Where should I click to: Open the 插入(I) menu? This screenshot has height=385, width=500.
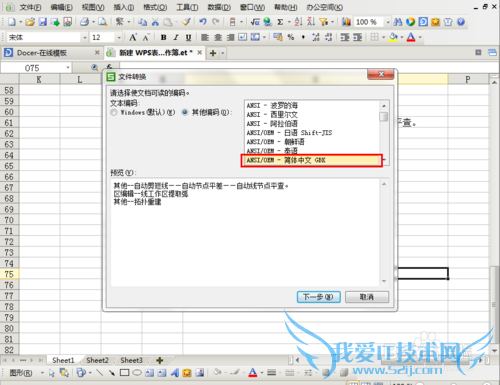point(124,7)
